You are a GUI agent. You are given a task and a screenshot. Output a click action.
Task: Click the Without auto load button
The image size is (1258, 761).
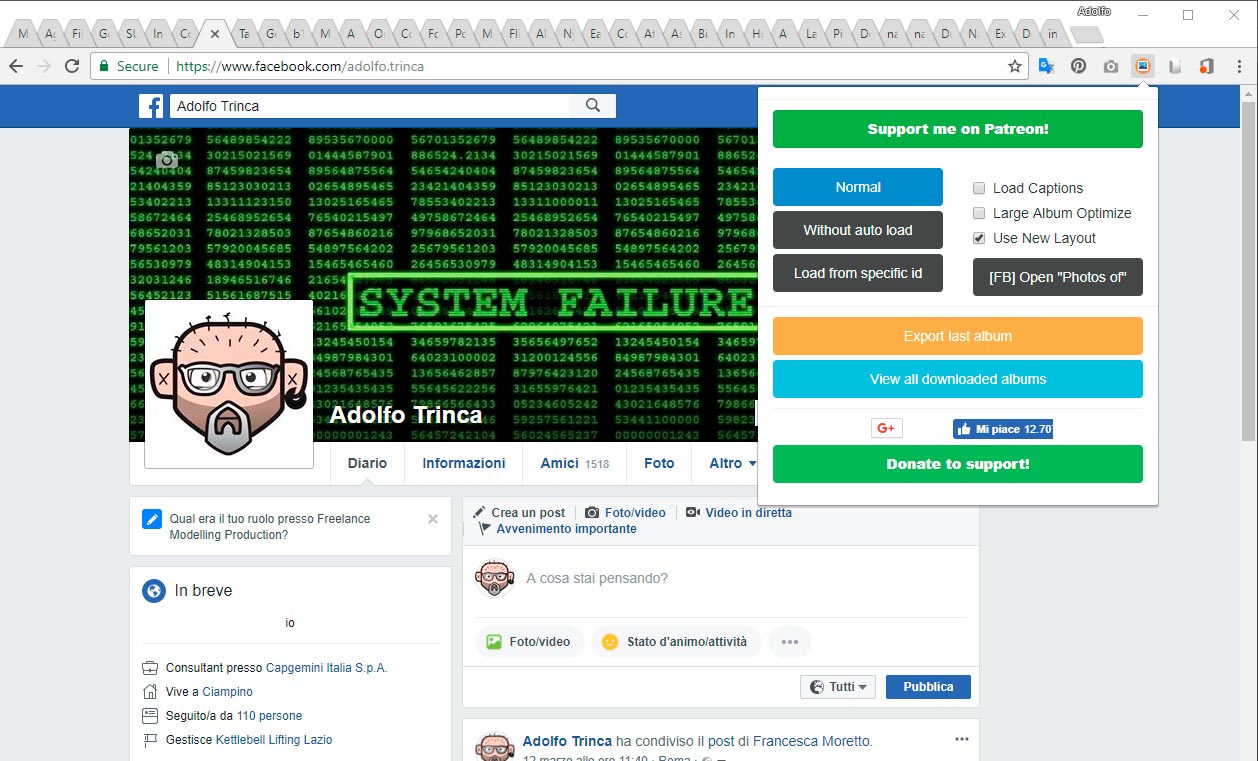[858, 230]
